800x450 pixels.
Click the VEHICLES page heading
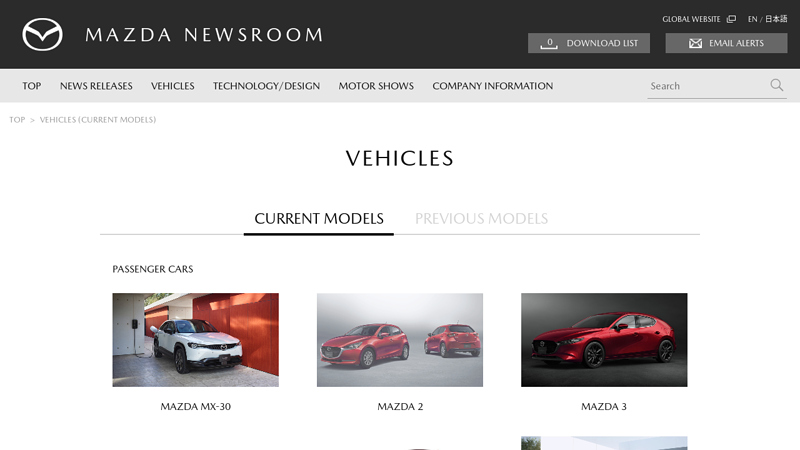(x=399, y=158)
